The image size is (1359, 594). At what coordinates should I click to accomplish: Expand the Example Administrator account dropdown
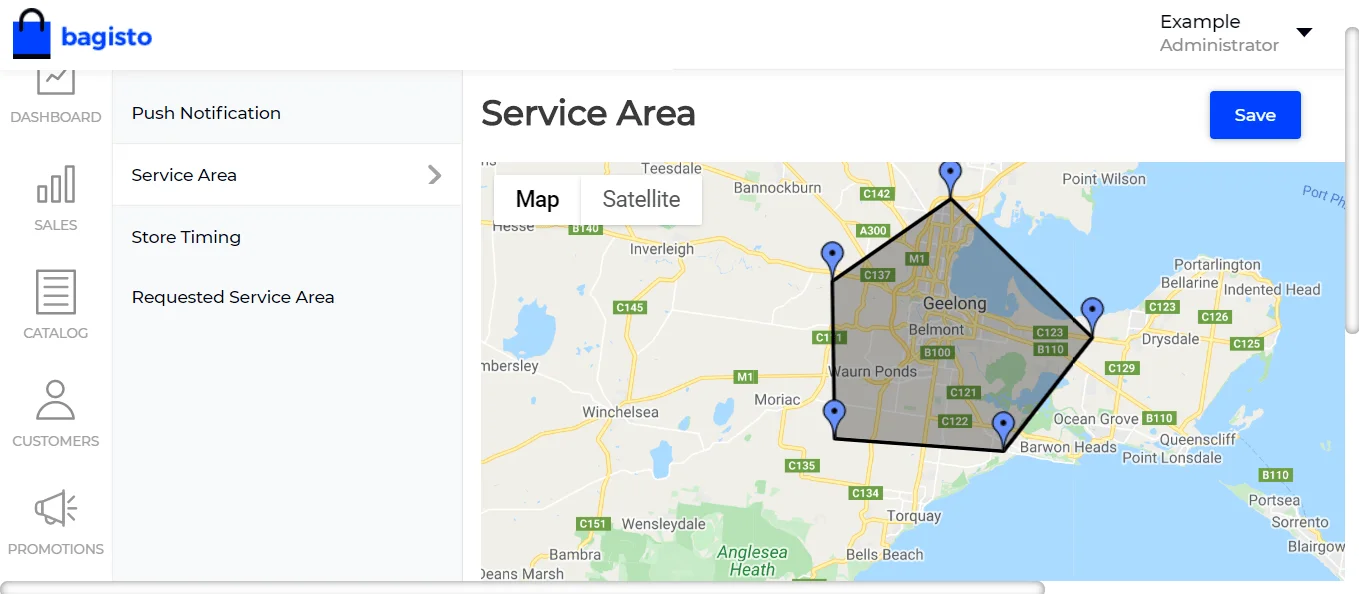[x=1304, y=32]
